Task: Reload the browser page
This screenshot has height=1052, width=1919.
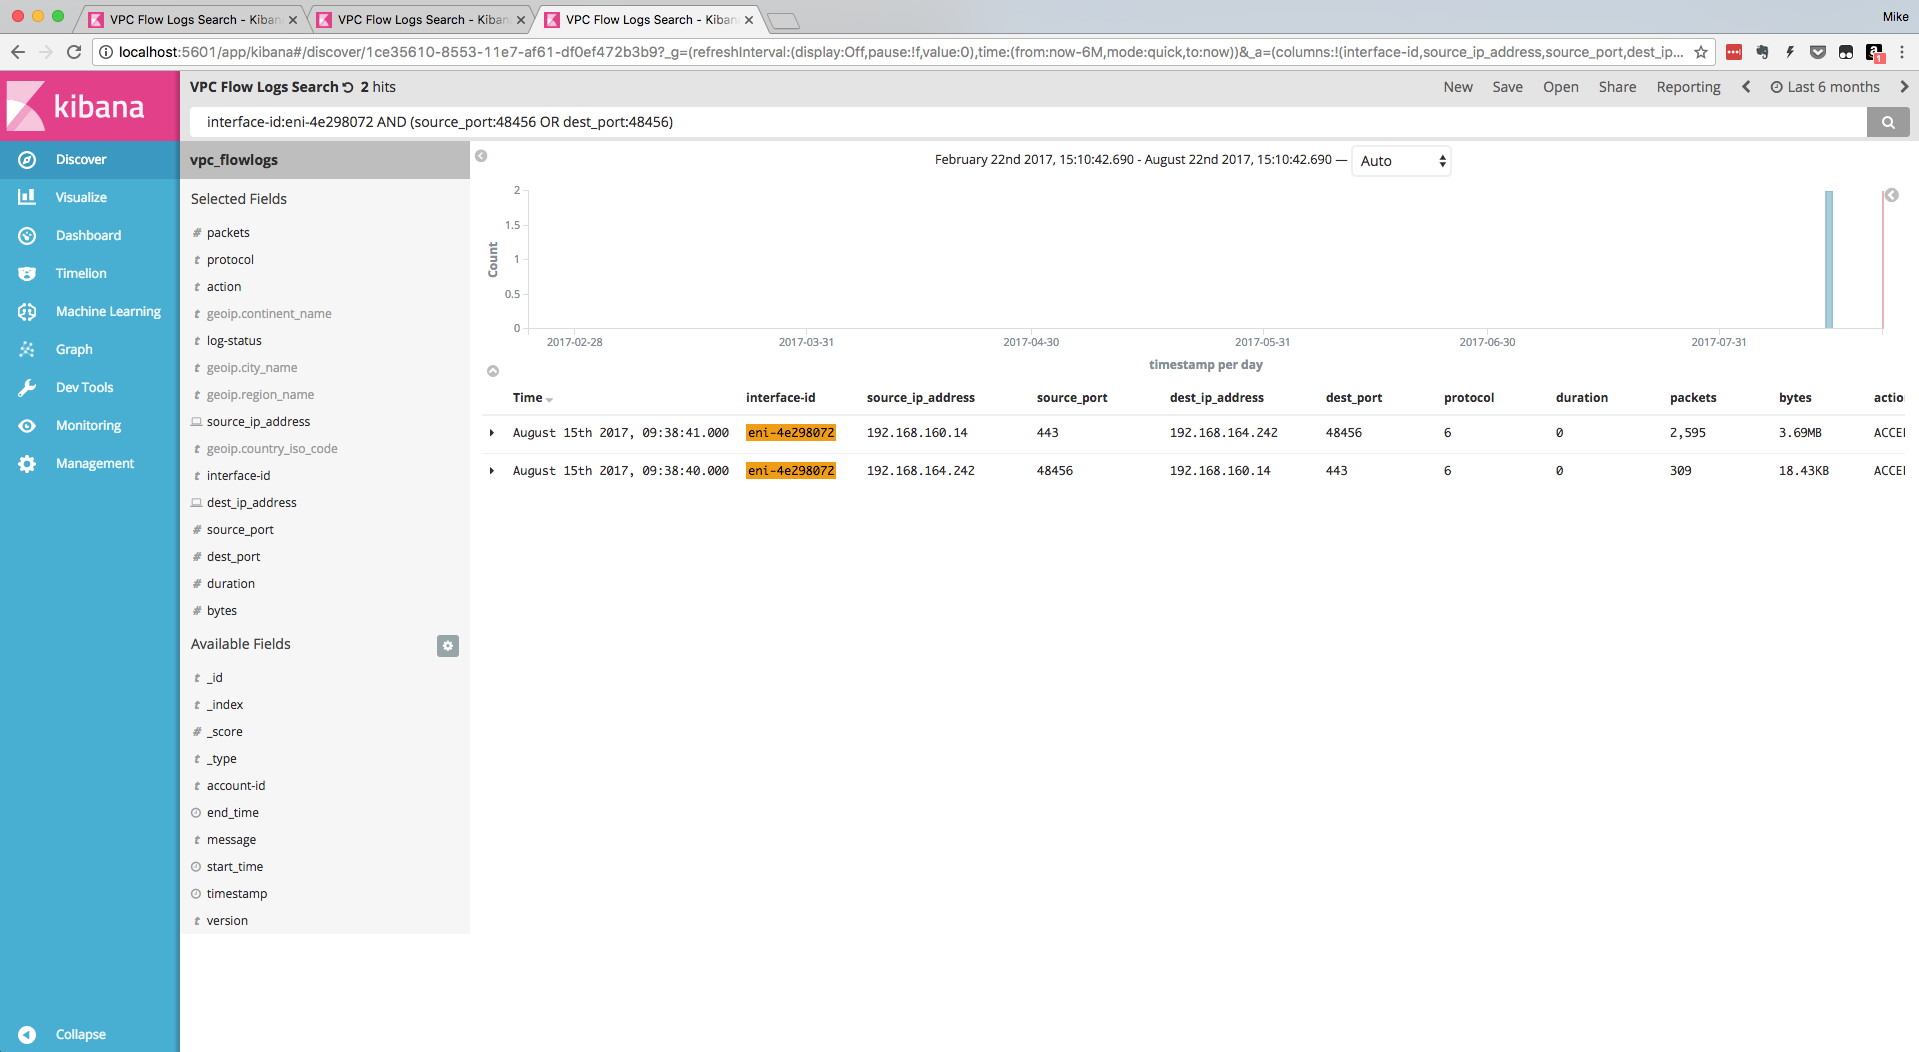Action: coord(74,52)
